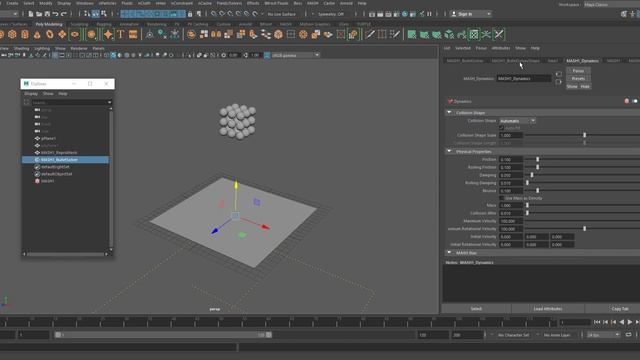640x360 pixels.
Task: Click the Hide button in Attribute Editor
Action: pos(585,87)
